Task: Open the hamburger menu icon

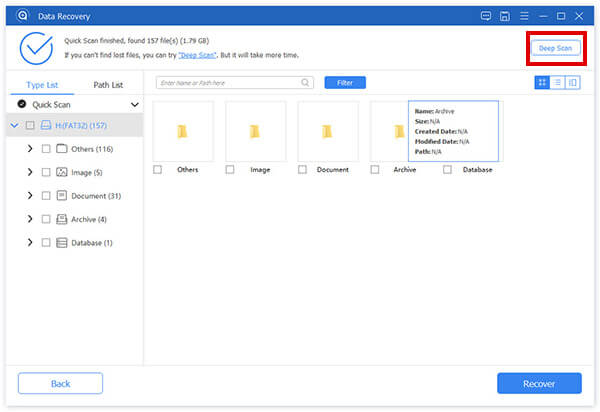Action: click(524, 16)
